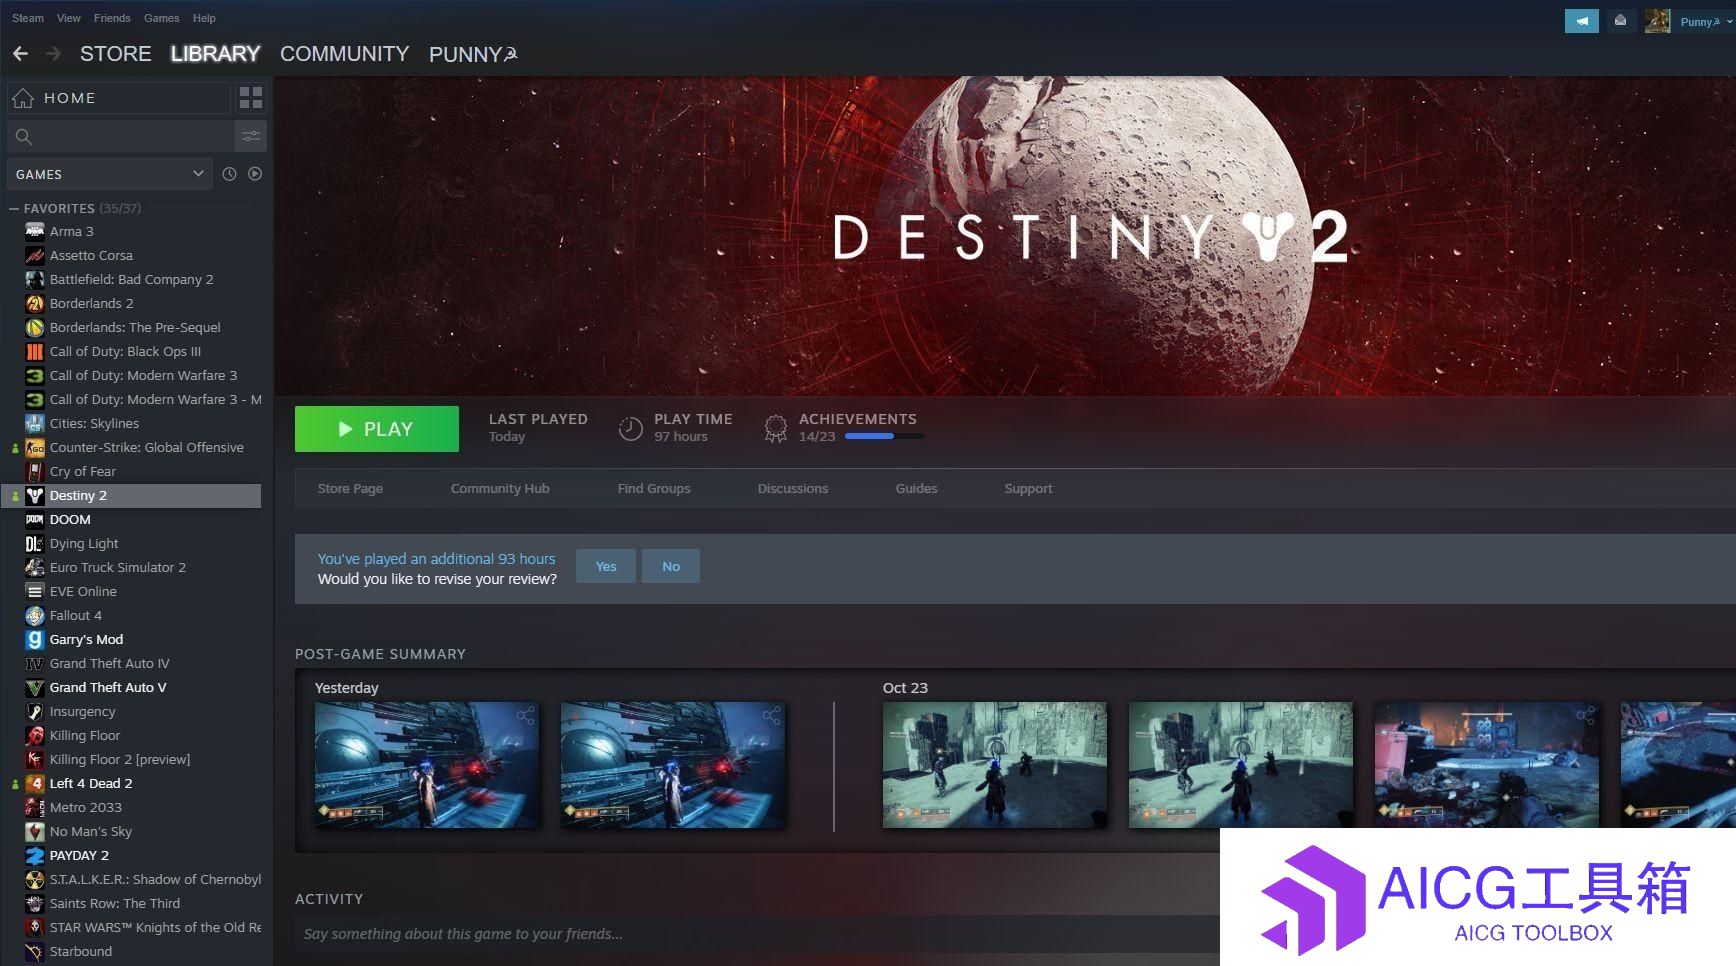This screenshot has height=966, width=1736.
Task: Open the first Oct 23 screenshot thumbnail
Action: [995, 765]
